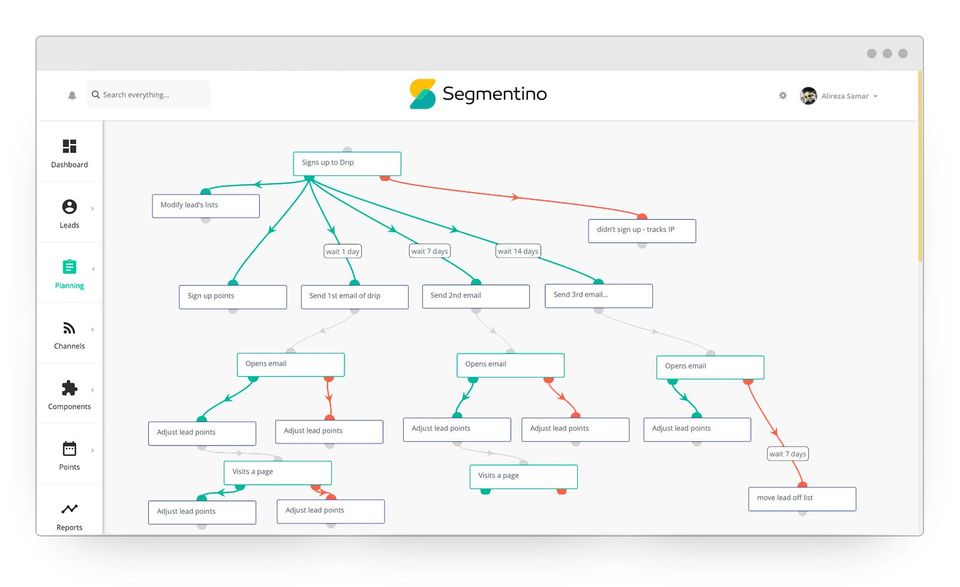Screen dimensions: 960x587
Task: Click the green connector dot on Signs up to Drip
Action: click(309, 178)
